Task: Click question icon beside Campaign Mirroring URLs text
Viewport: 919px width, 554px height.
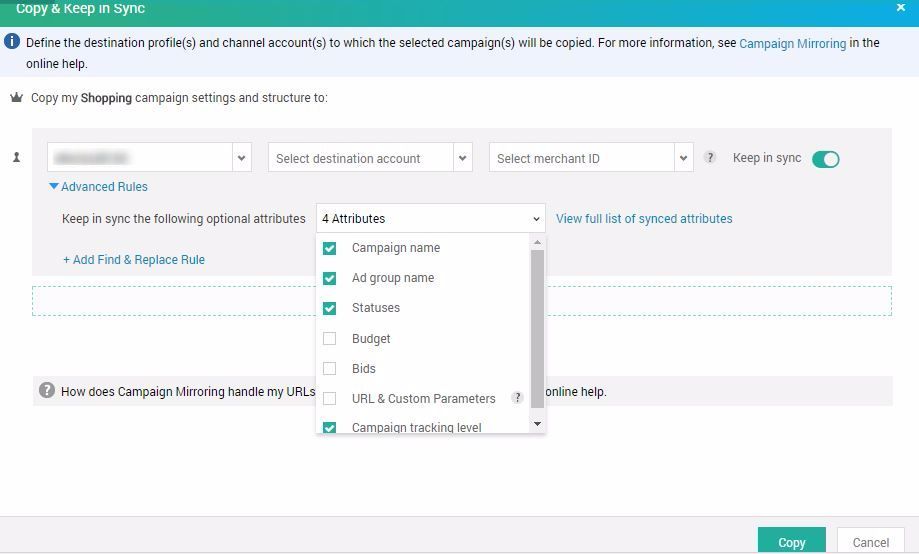Action: 46,390
